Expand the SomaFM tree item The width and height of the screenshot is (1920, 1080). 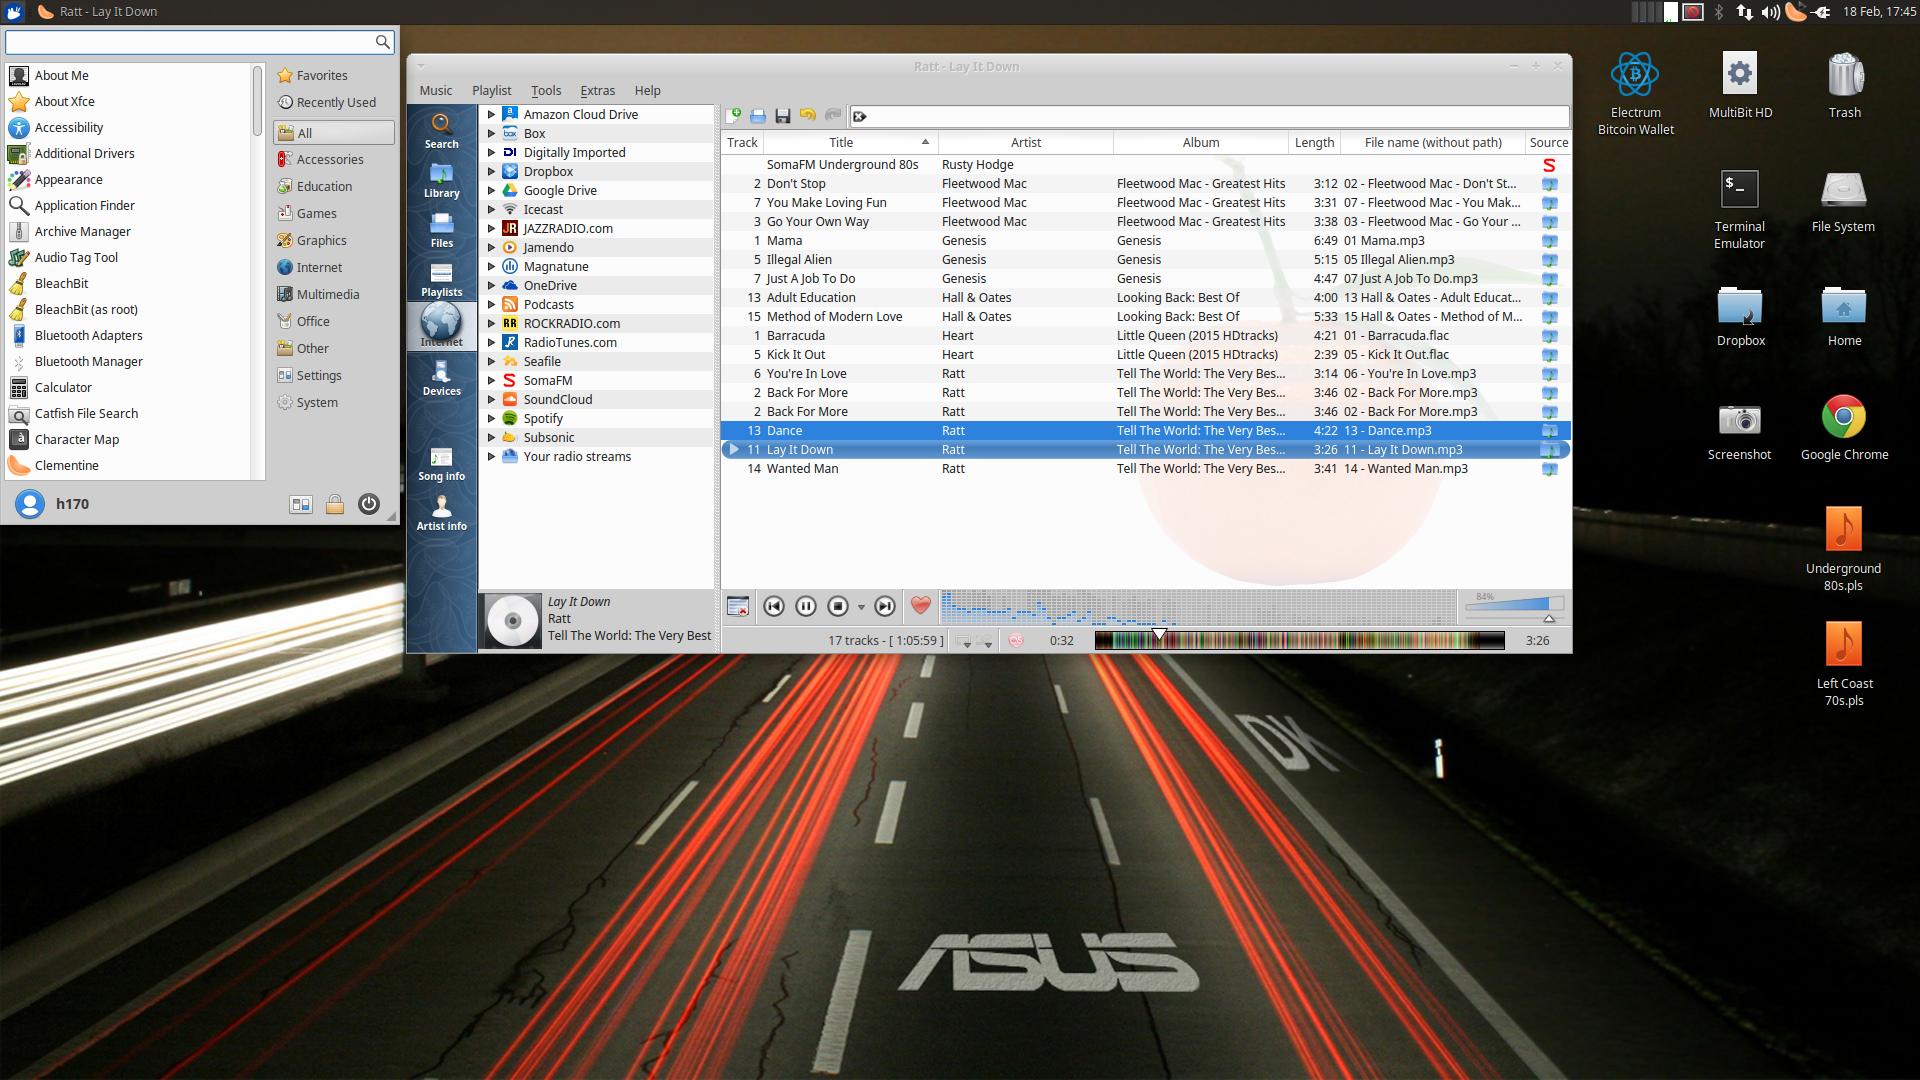(491, 380)
